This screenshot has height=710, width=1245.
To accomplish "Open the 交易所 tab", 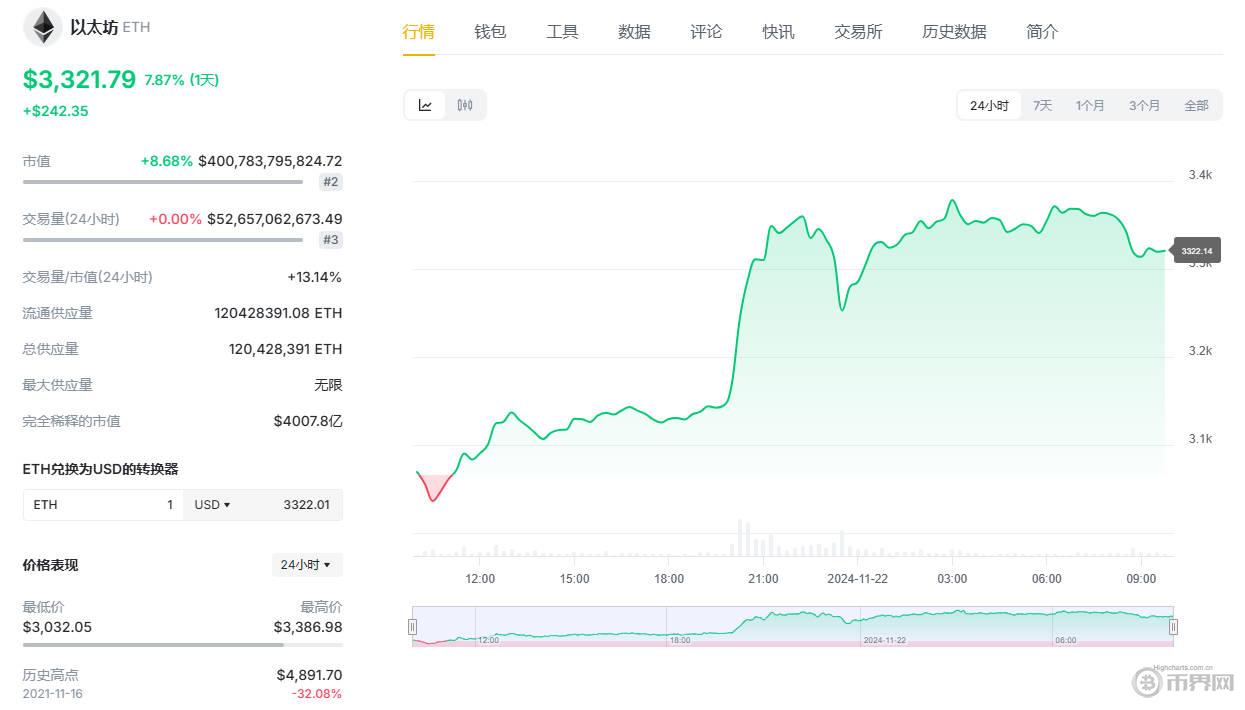I will (858, 32).
